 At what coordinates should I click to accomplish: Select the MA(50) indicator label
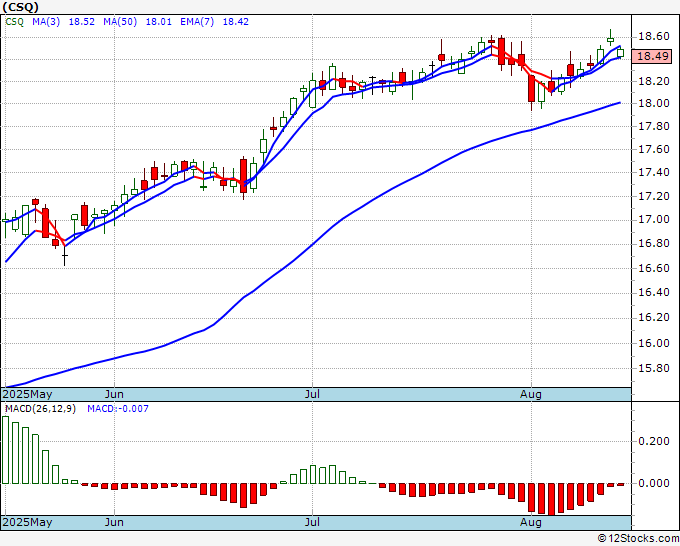pos(120,22)
